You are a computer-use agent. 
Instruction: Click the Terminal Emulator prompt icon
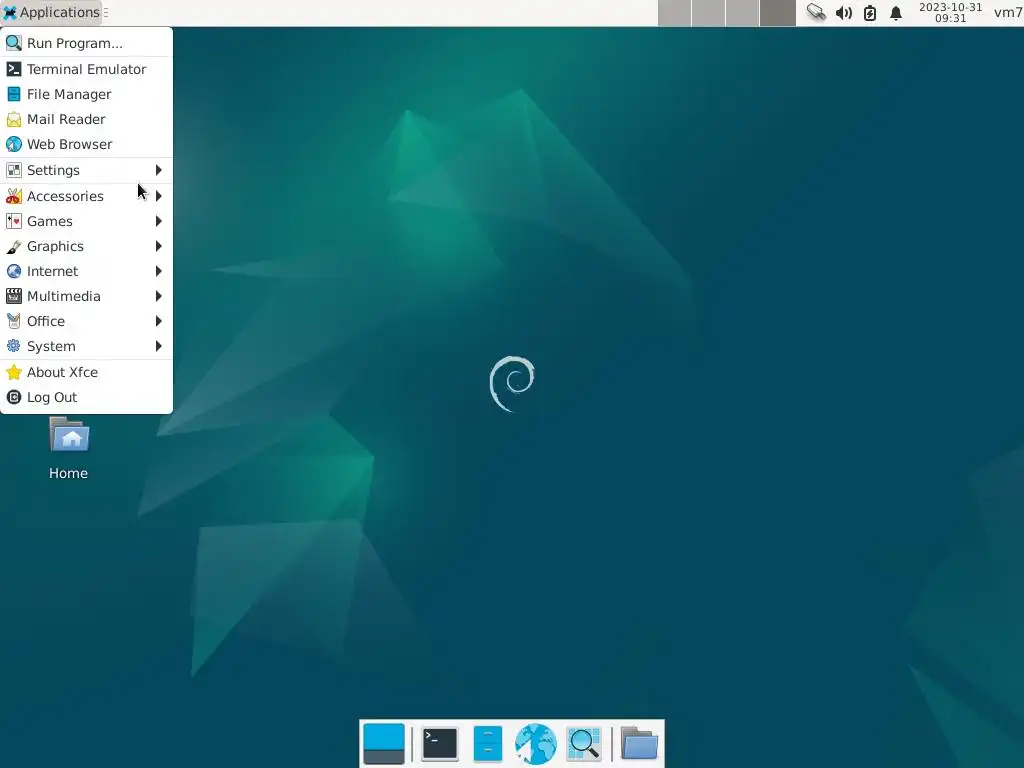(14, 69)
